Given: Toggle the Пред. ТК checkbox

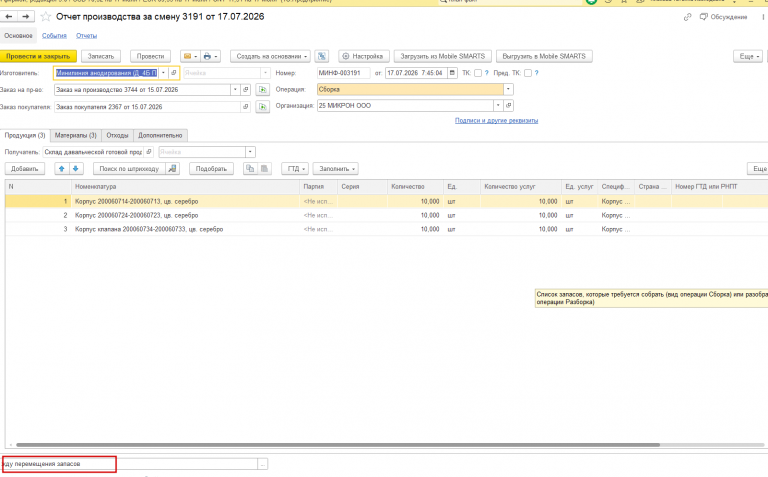Looking at the screenshot, I should pos(528,73).
